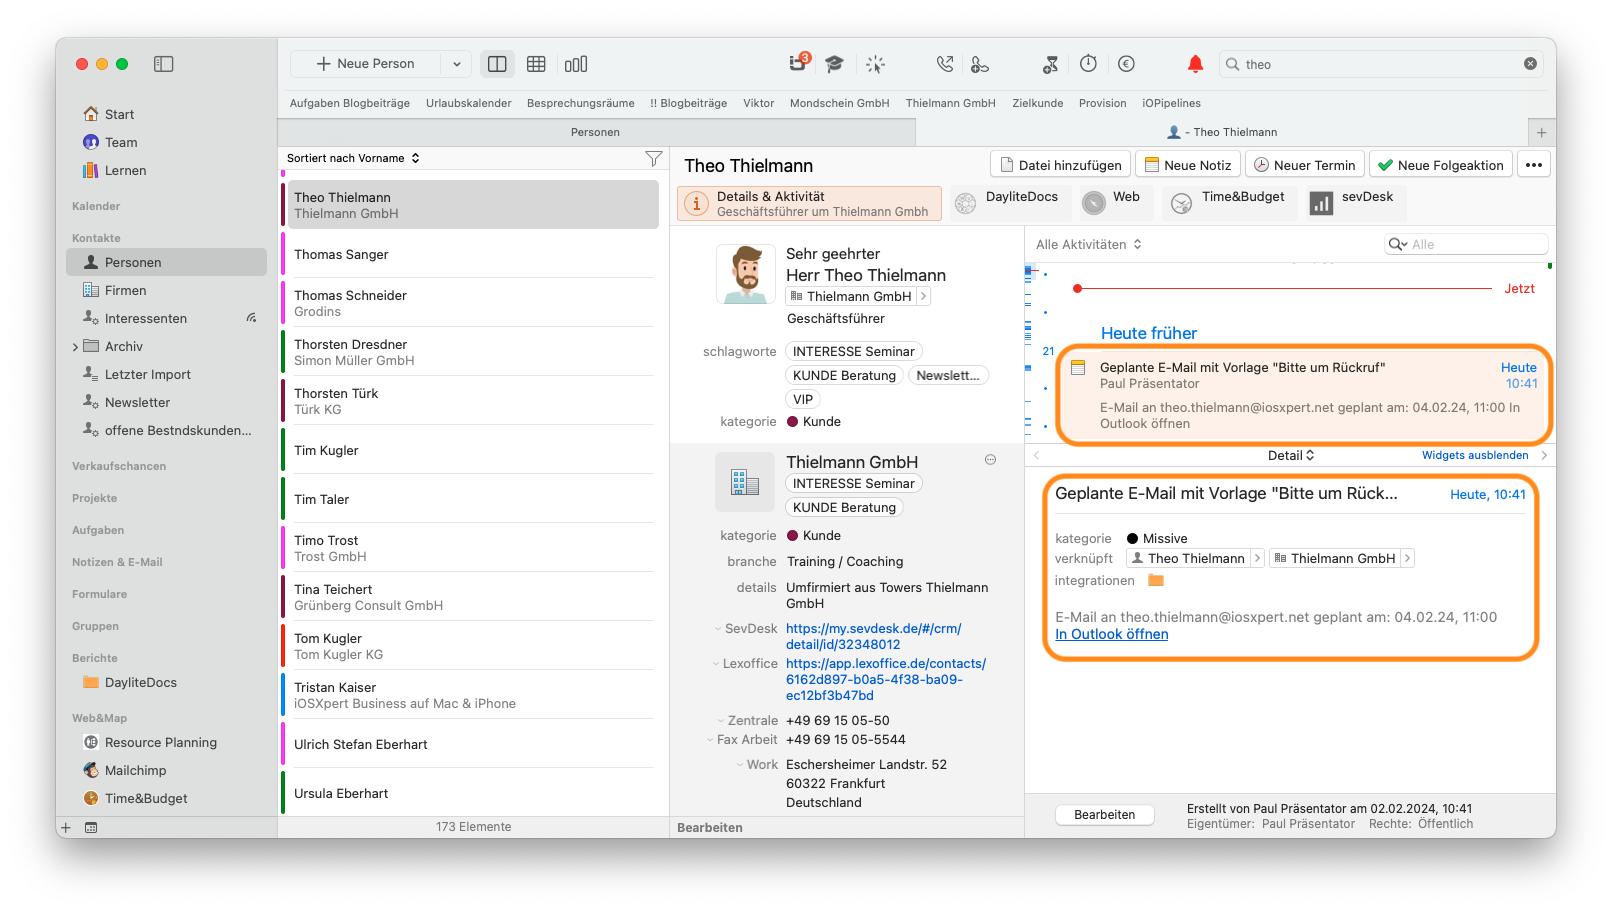Viewport: 1612px width, 912px height.
Task: Click the cursor sparkle toolbar icon
Action: click(875, 64)
